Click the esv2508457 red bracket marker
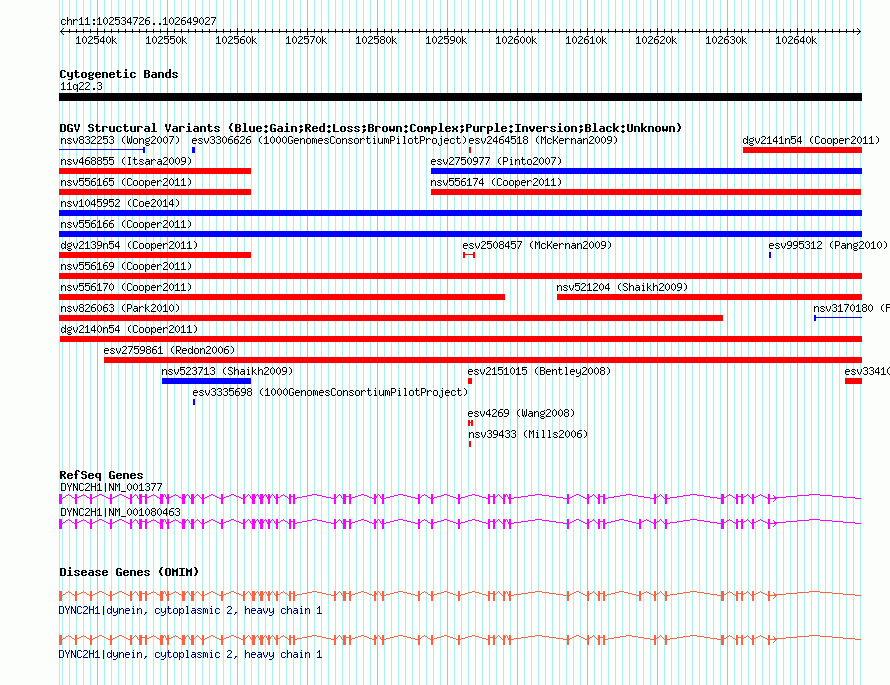890x685 pixels. [469, 255]
